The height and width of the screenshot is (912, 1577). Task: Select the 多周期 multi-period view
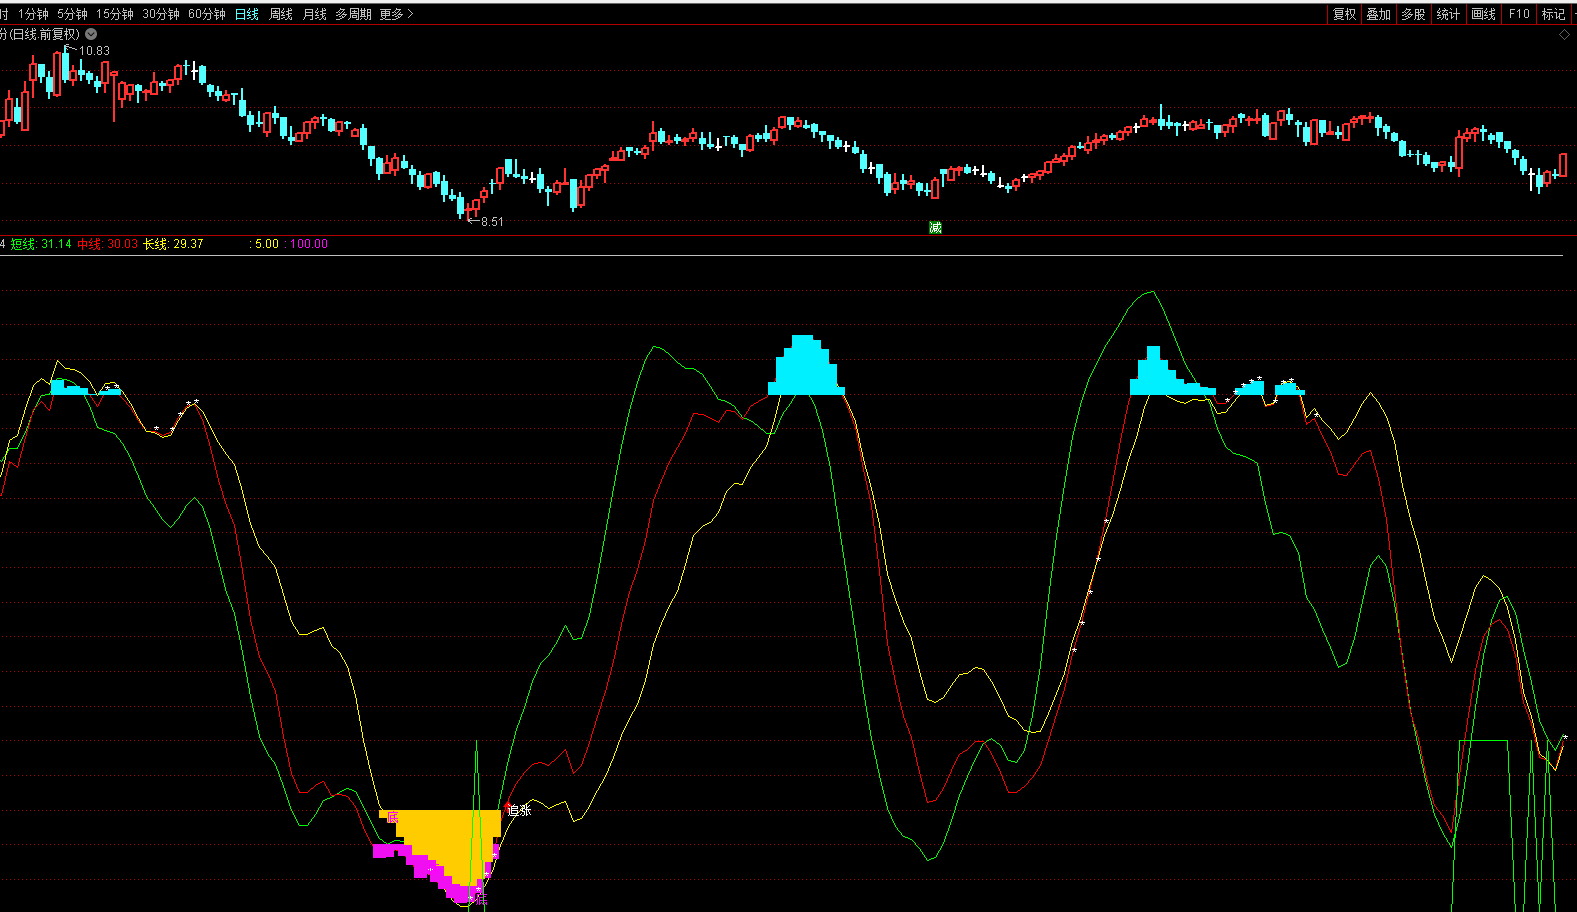[353, 14]
